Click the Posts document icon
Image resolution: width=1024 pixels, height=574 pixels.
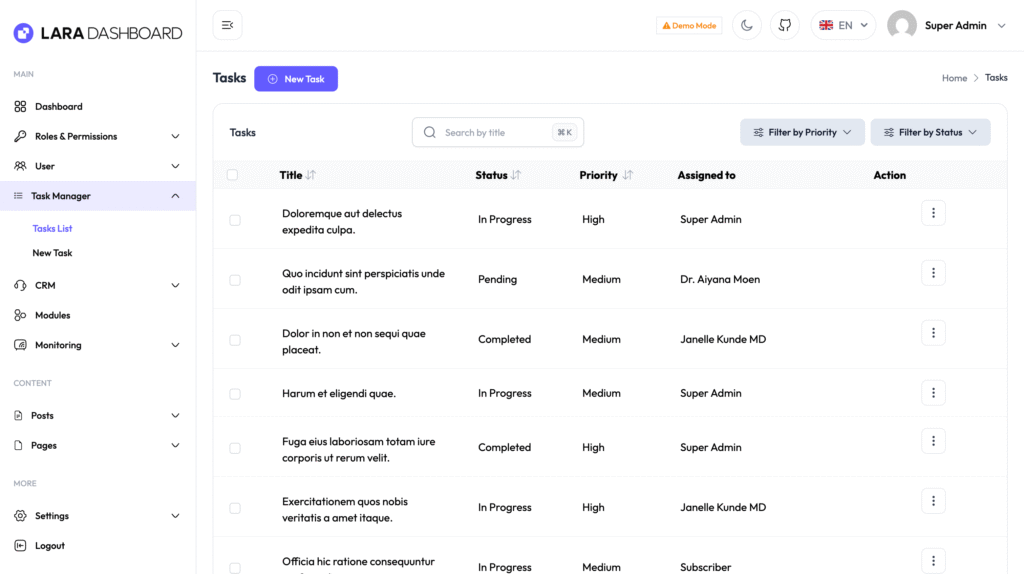tap(18, 415)
